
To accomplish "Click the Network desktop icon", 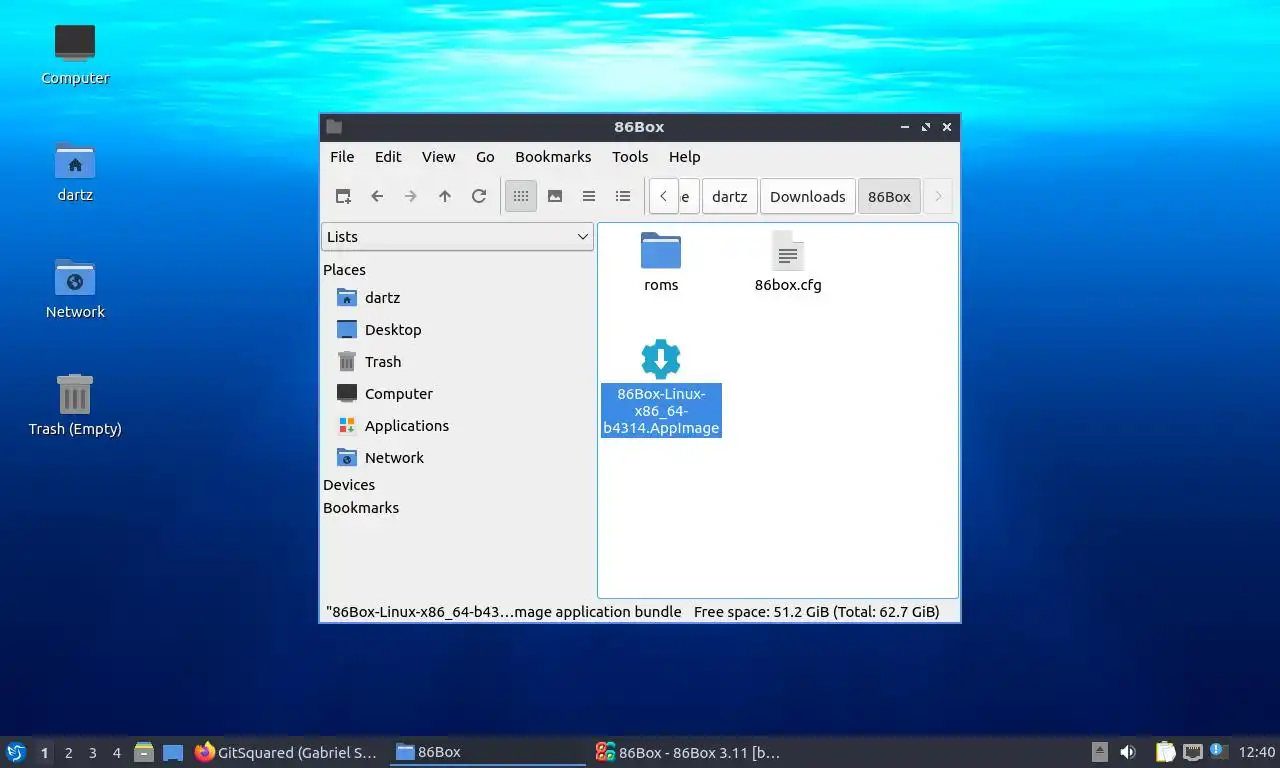I will click(x=75, y=288).
